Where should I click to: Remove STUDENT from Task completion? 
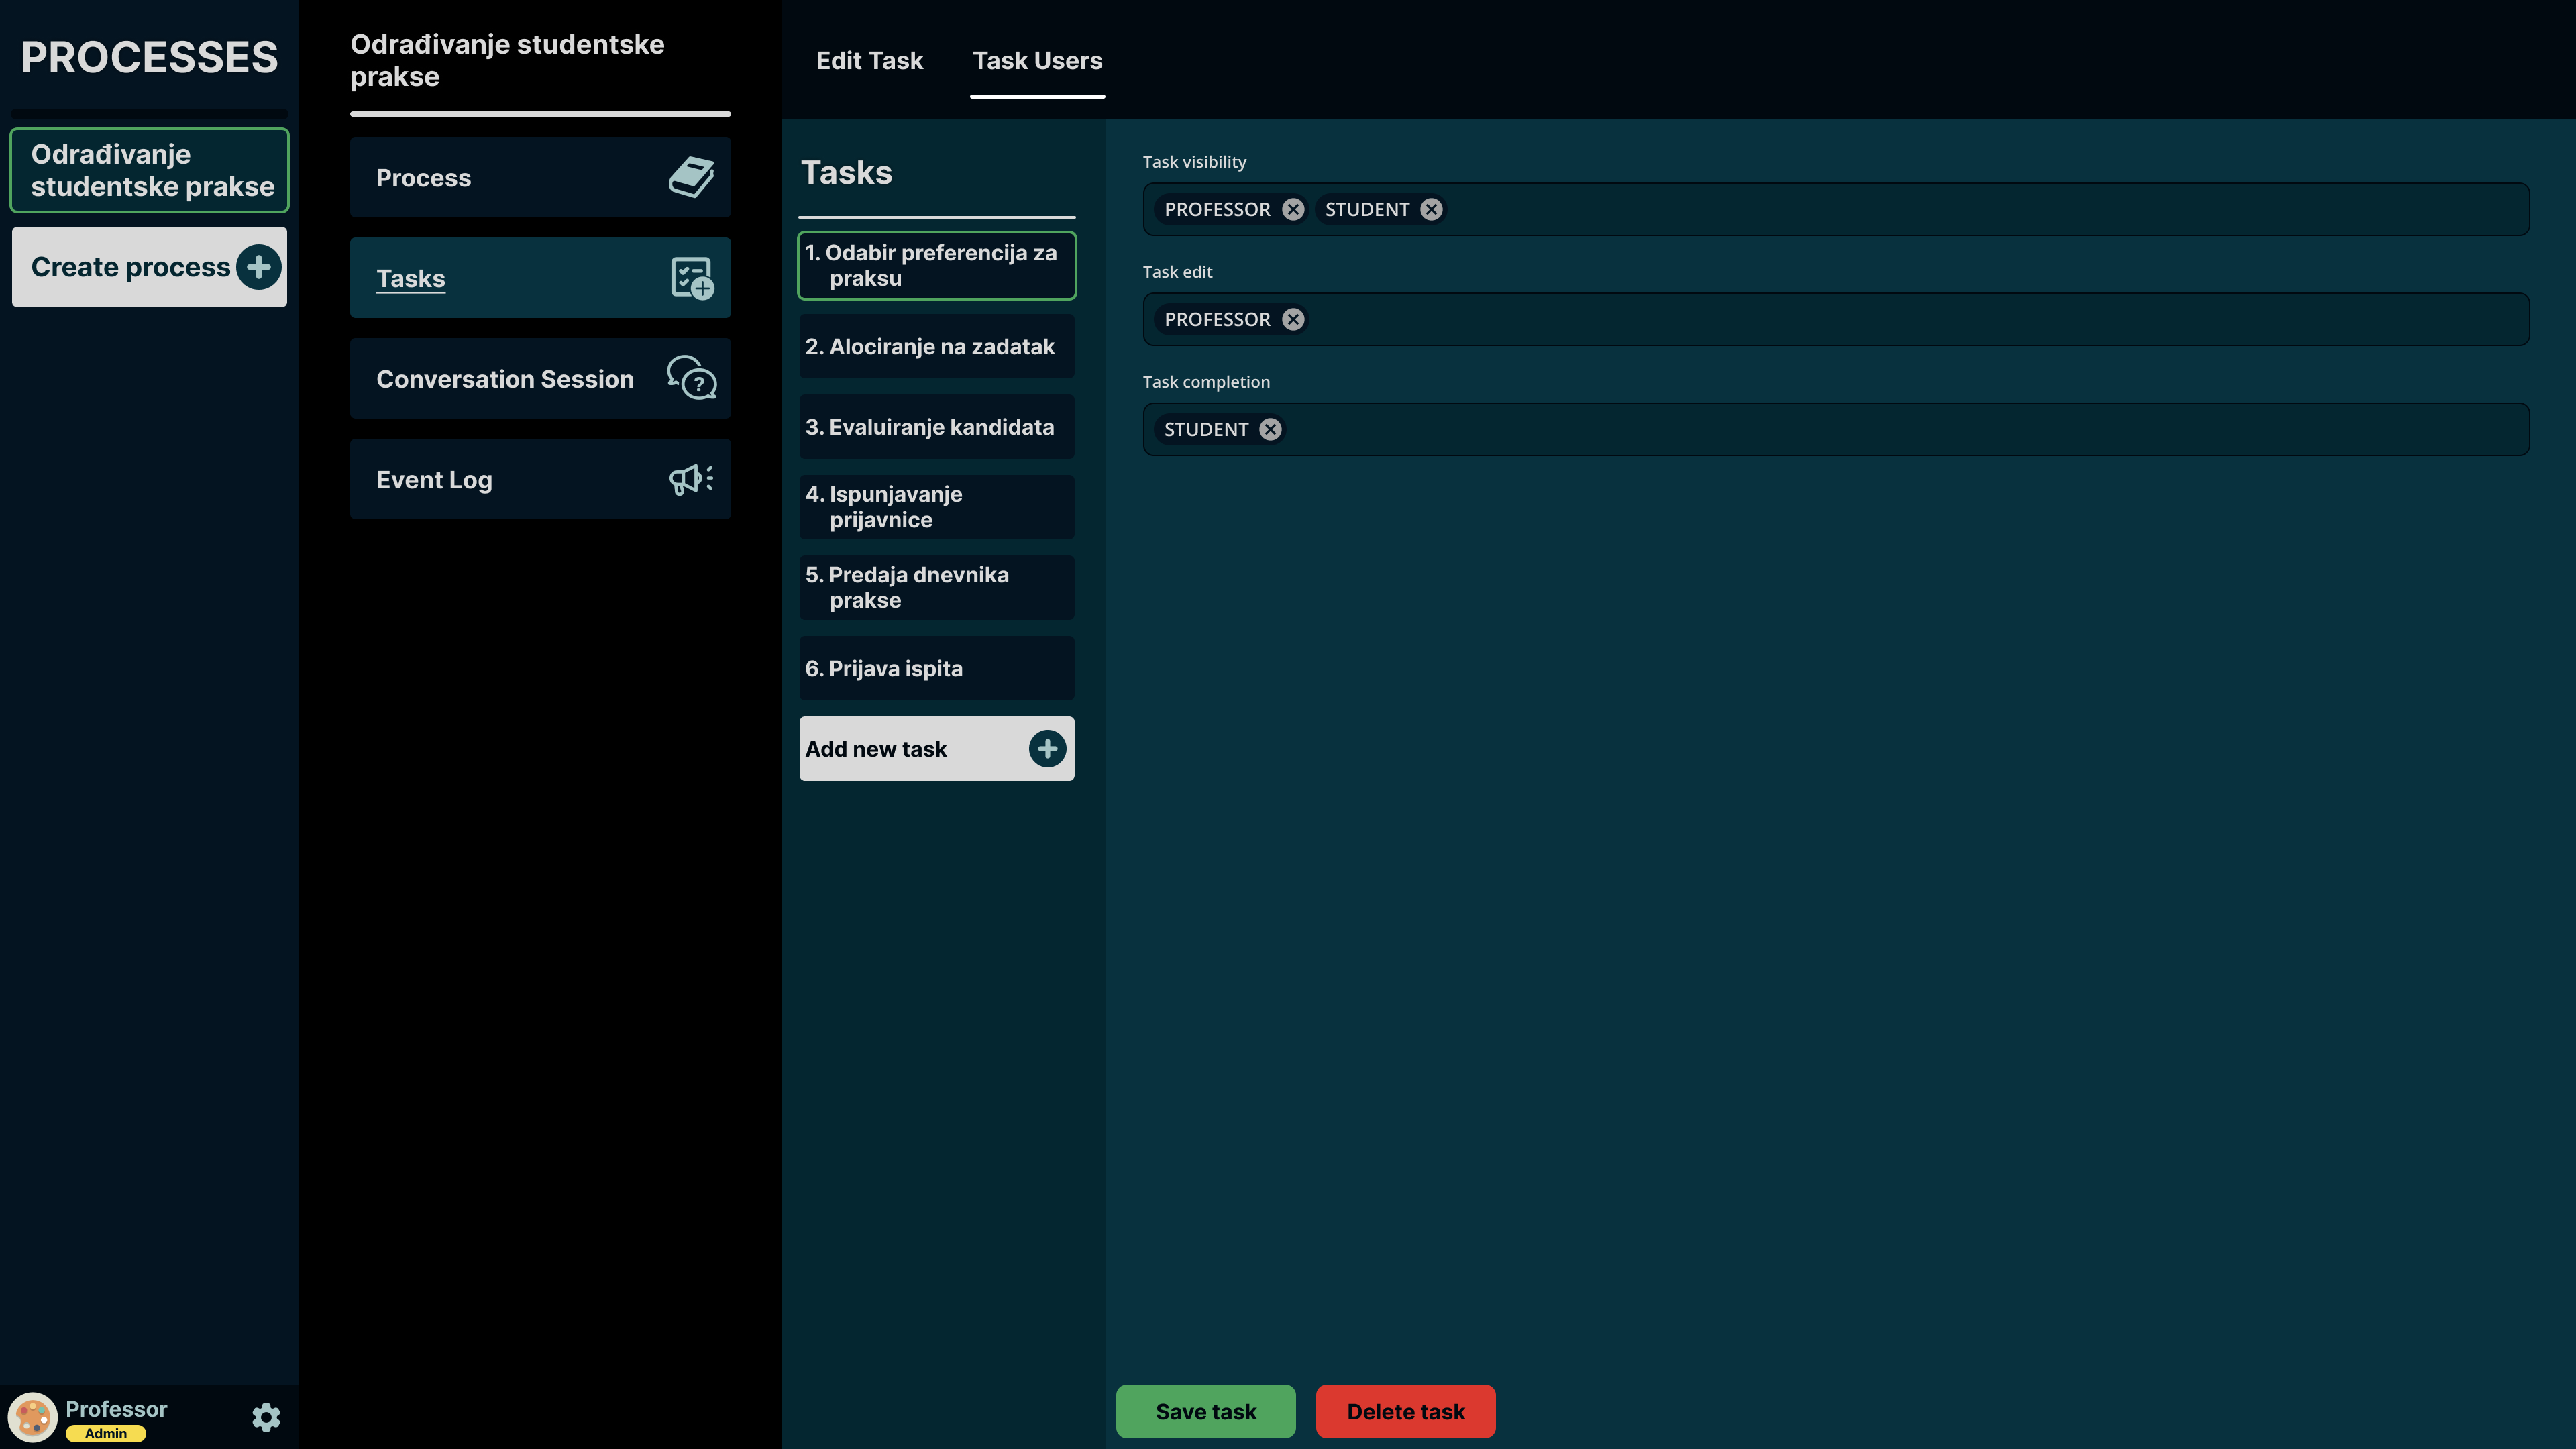pos(1270,429)
